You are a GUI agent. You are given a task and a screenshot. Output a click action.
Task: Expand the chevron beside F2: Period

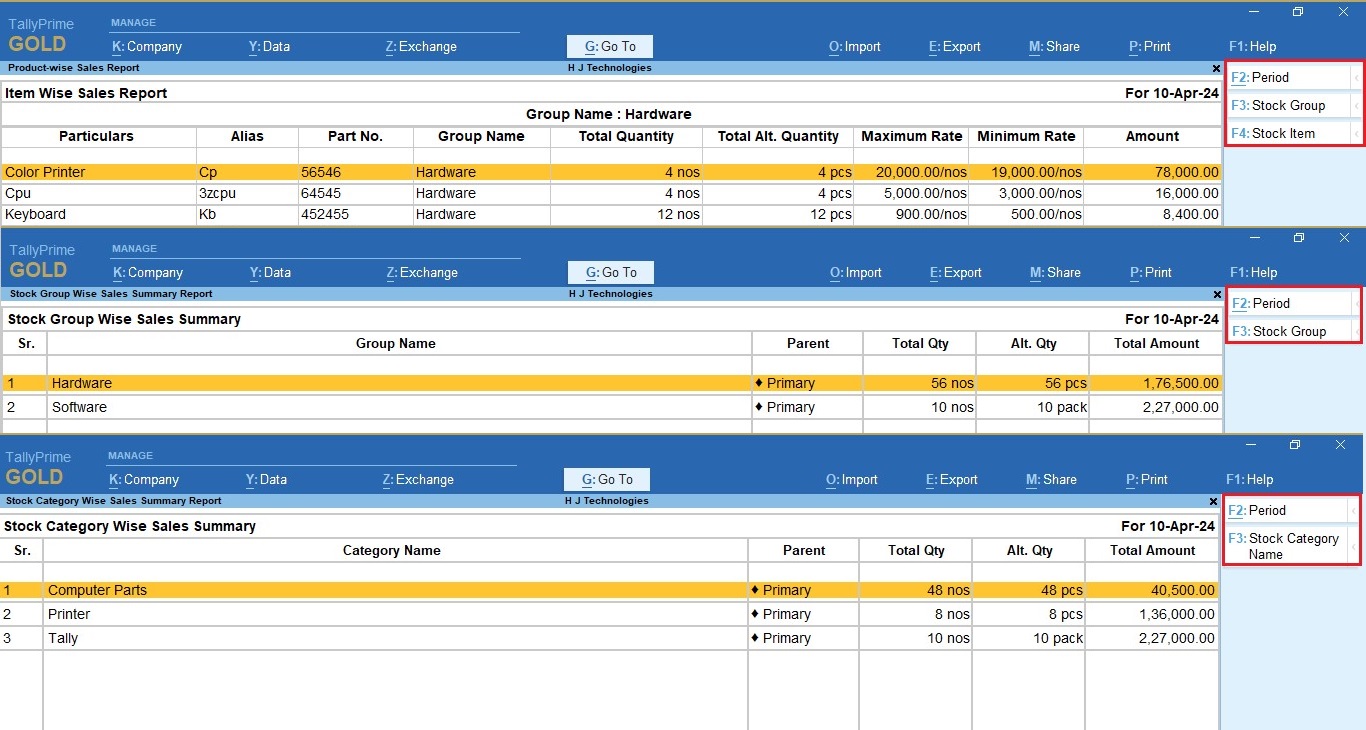pos(1358,76)
